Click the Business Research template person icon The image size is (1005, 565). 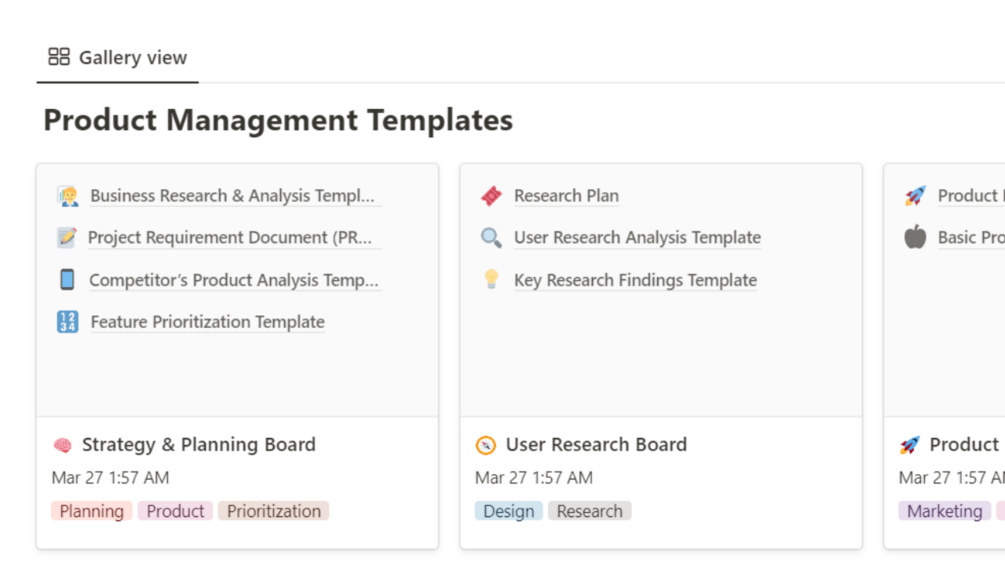[x=68, y=196]
